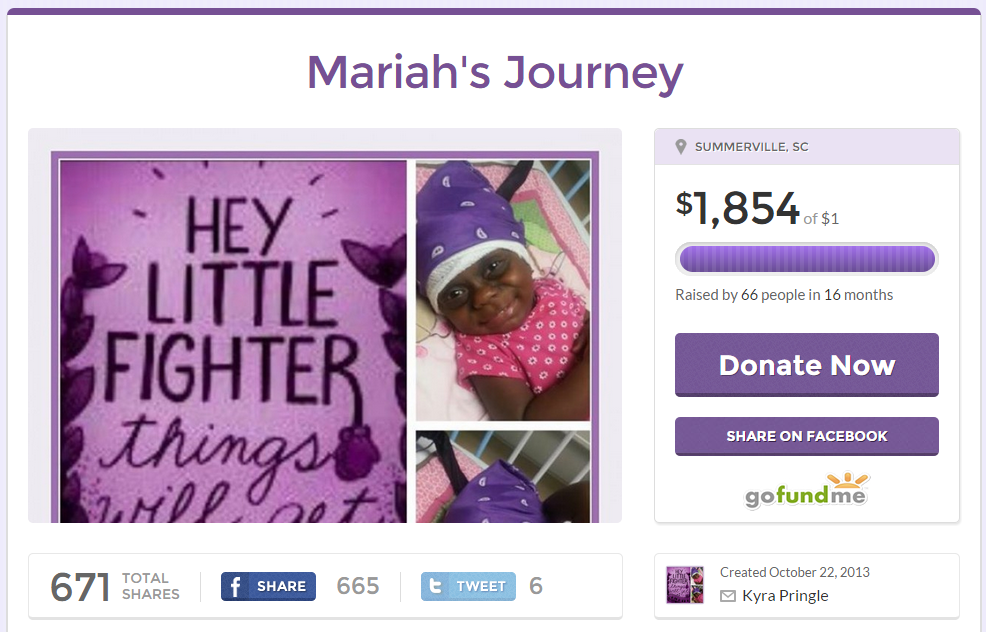Click the Share on Facebook button
This screenshot has height=632, width=986.
tap(807, 436)
